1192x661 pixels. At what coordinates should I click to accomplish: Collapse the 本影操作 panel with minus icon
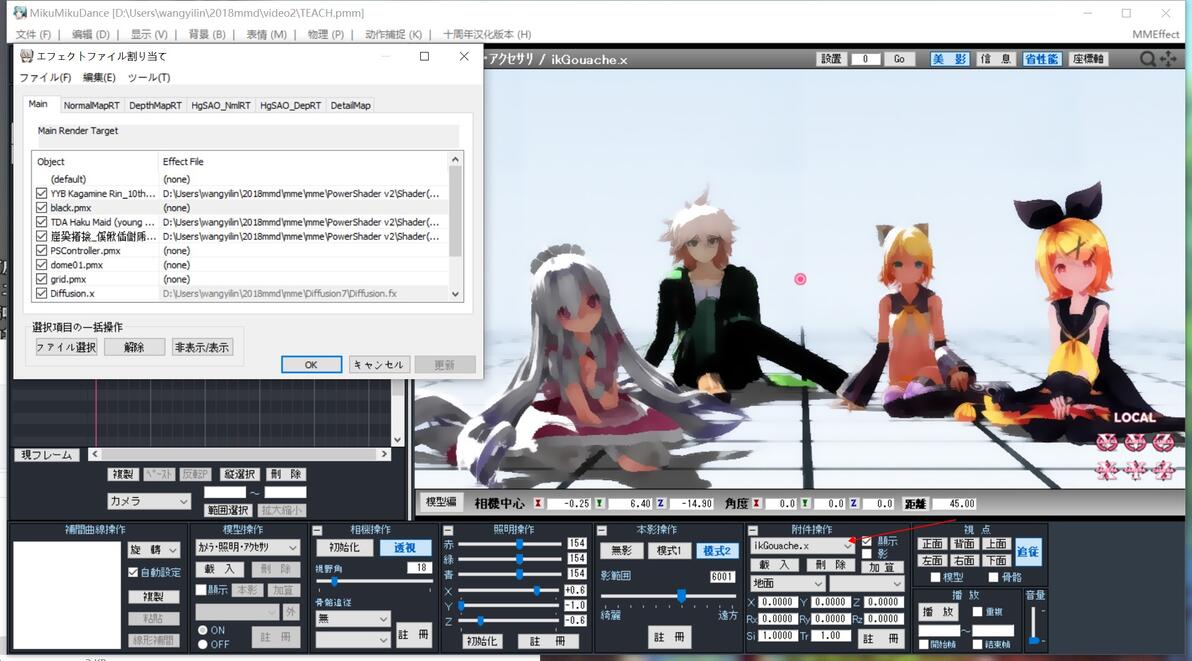pos(602,530)
